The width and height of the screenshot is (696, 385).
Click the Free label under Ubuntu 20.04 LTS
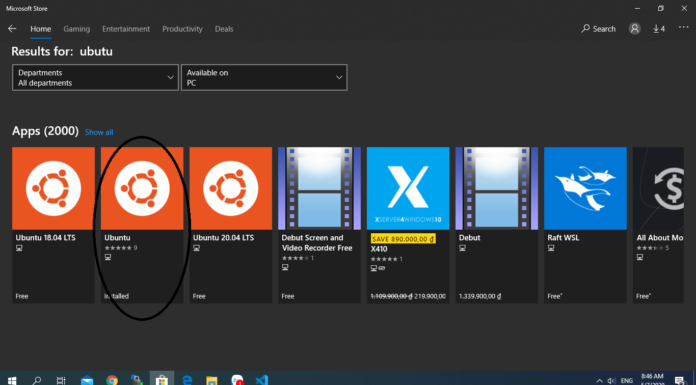[x=199, y=296]
